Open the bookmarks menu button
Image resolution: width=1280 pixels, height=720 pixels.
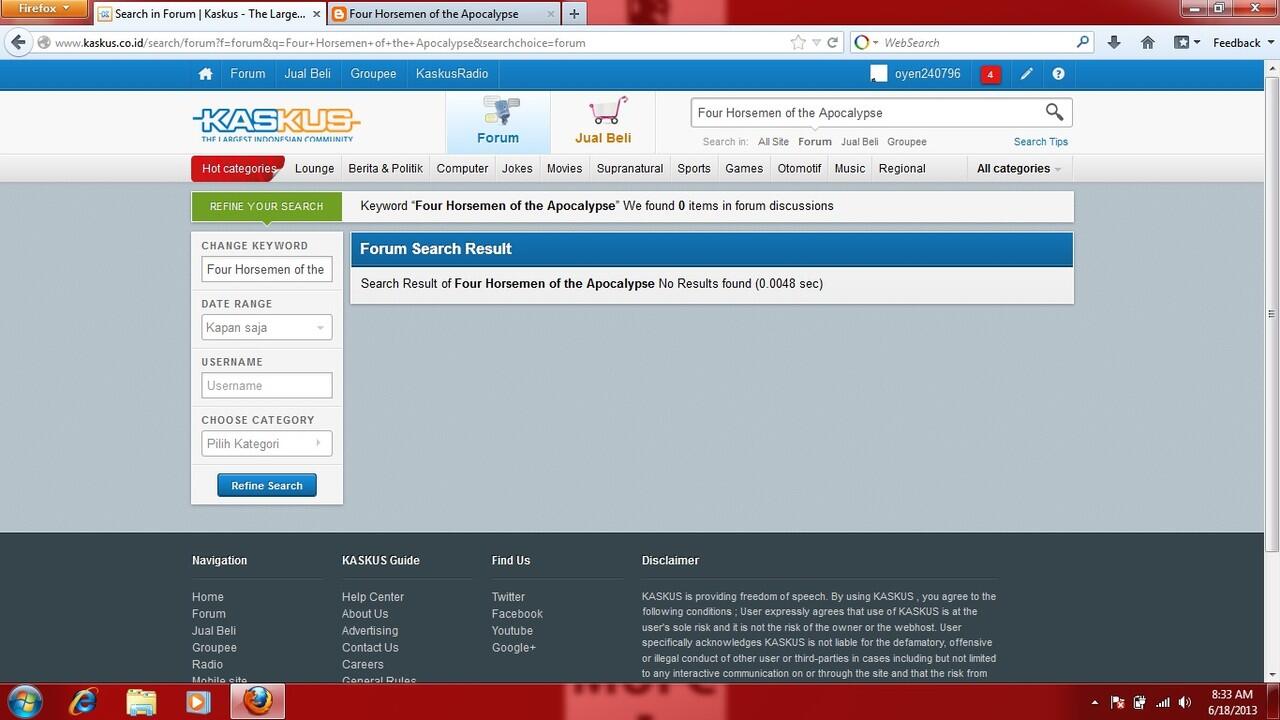[x=1186, y=43]
